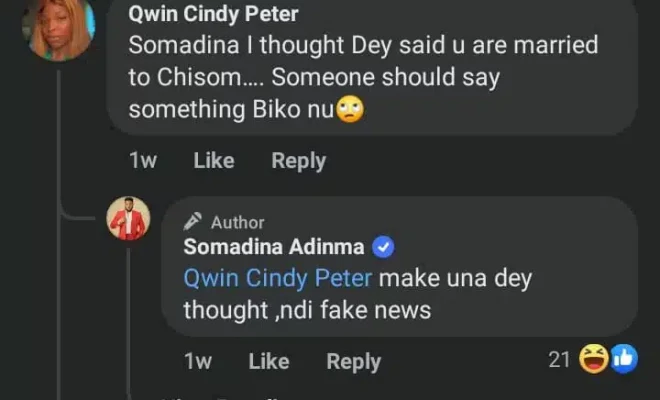660x400 pixels.
Task: Open the blue Qwin Cindy Peter mention
Action: pos(277,279)
